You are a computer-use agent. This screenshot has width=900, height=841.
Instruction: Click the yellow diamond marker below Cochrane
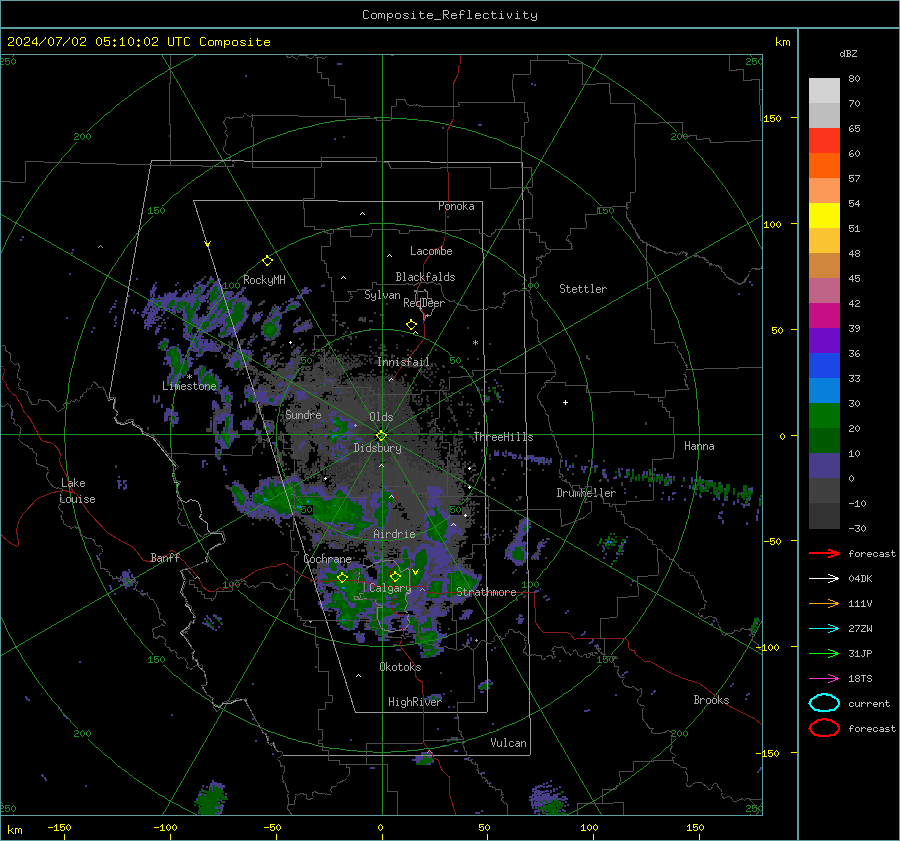(x=342, y=578)
